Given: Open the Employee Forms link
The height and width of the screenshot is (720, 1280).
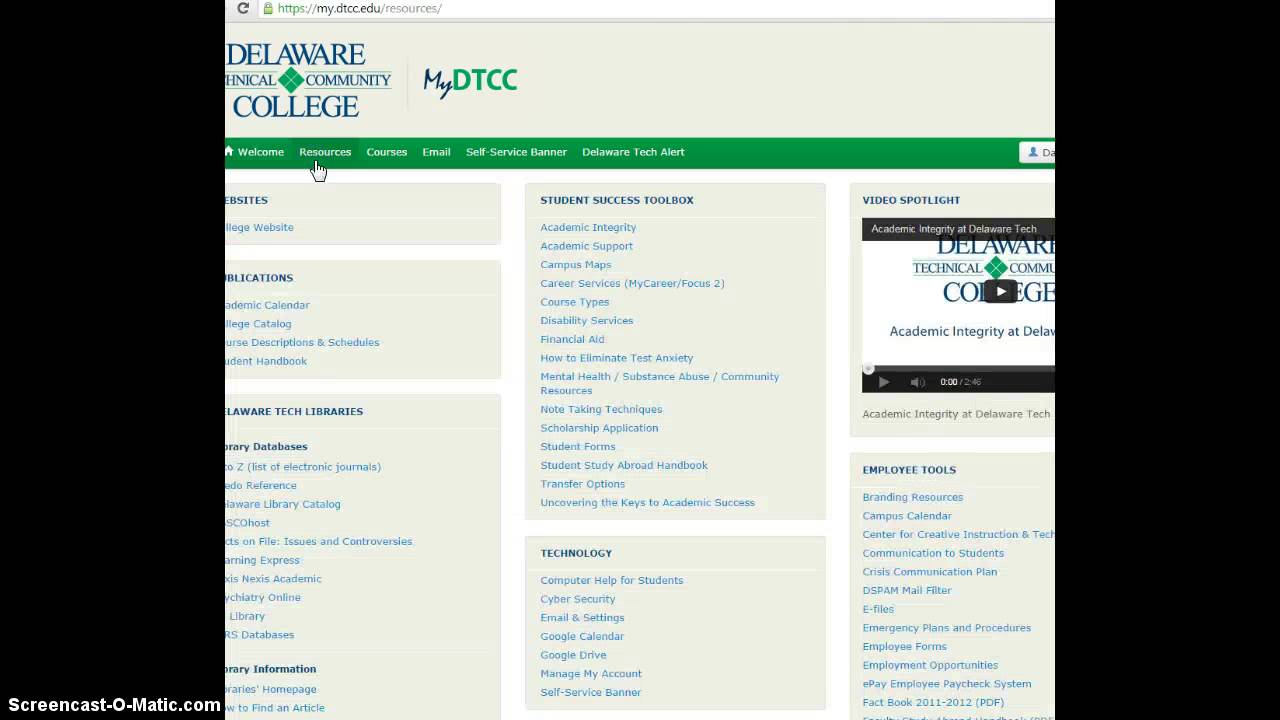Looking at the screenshot, I should [904, 646].
